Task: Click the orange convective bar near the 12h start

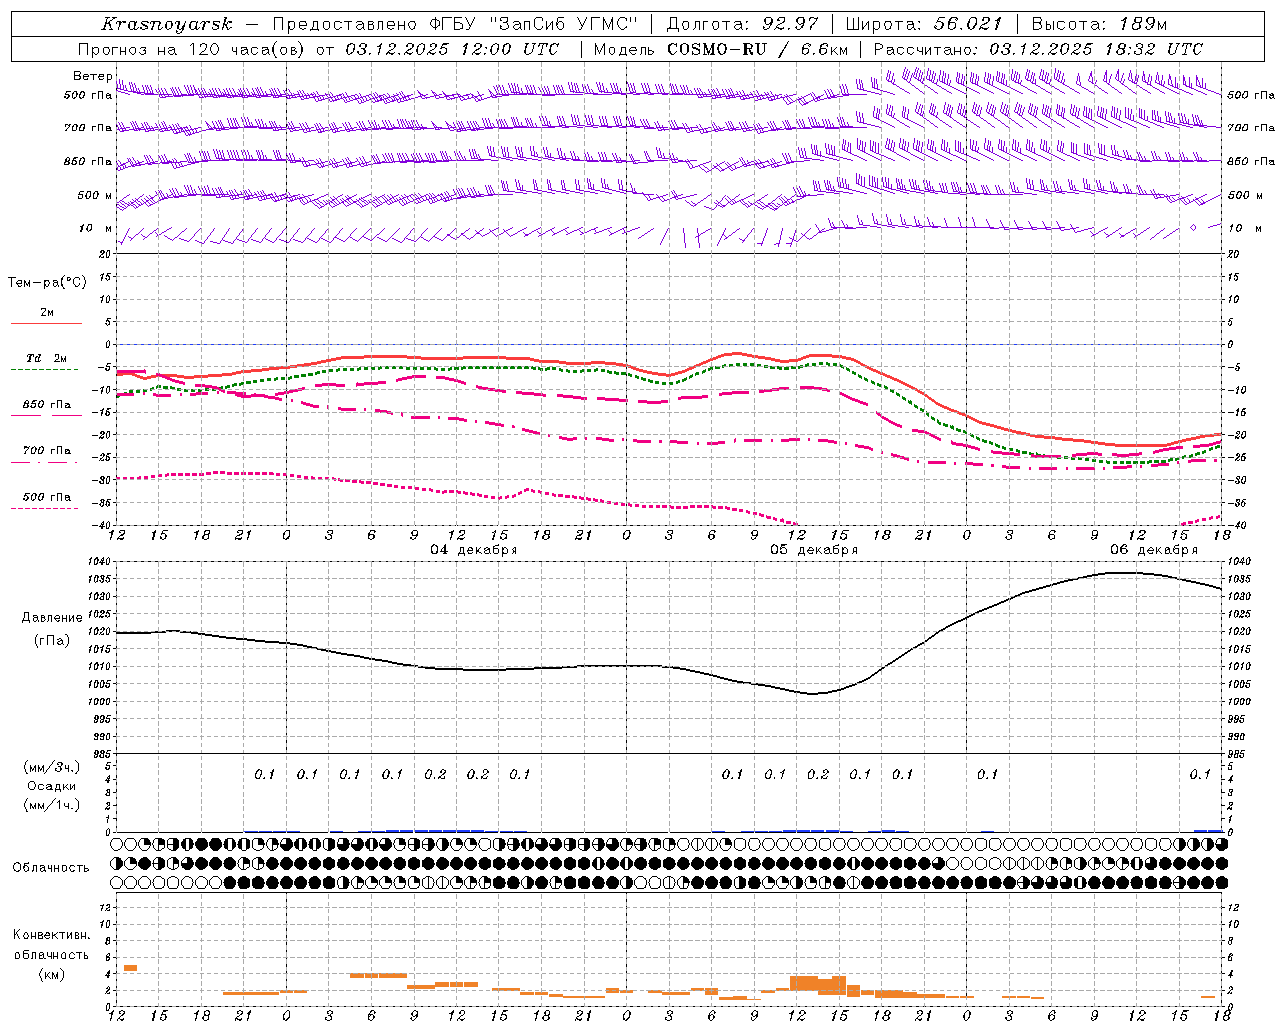Action: 130,968
